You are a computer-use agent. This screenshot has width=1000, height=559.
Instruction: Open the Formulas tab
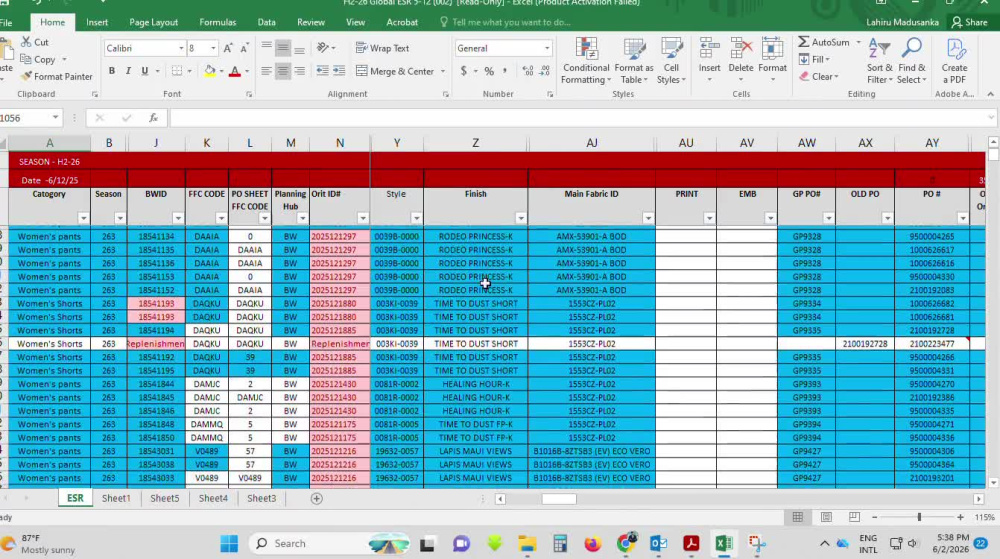pyautogui.click(x=217, y=22)
